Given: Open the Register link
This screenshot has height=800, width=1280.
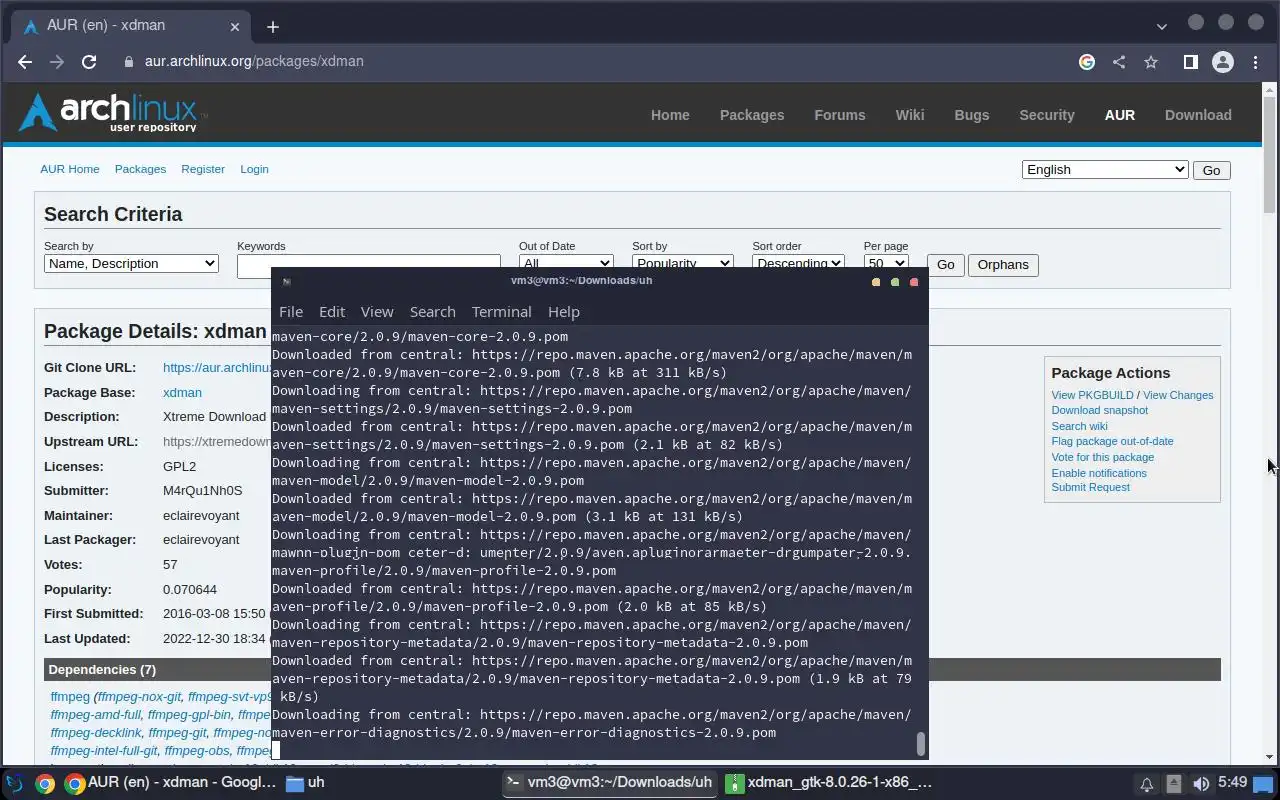Looking at the screenshot, I should [x=203, y=169].
